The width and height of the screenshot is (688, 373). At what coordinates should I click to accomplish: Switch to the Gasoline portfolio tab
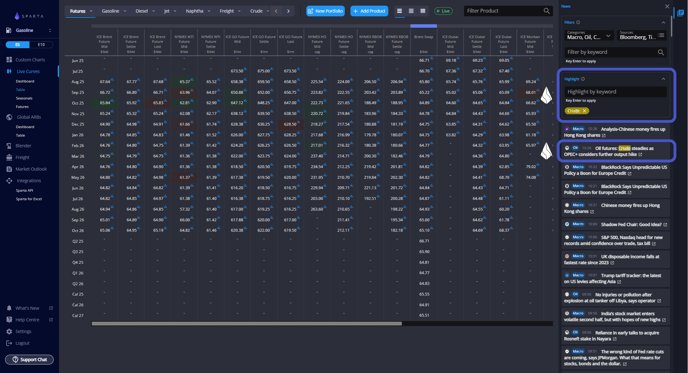(x=110, y=11)
